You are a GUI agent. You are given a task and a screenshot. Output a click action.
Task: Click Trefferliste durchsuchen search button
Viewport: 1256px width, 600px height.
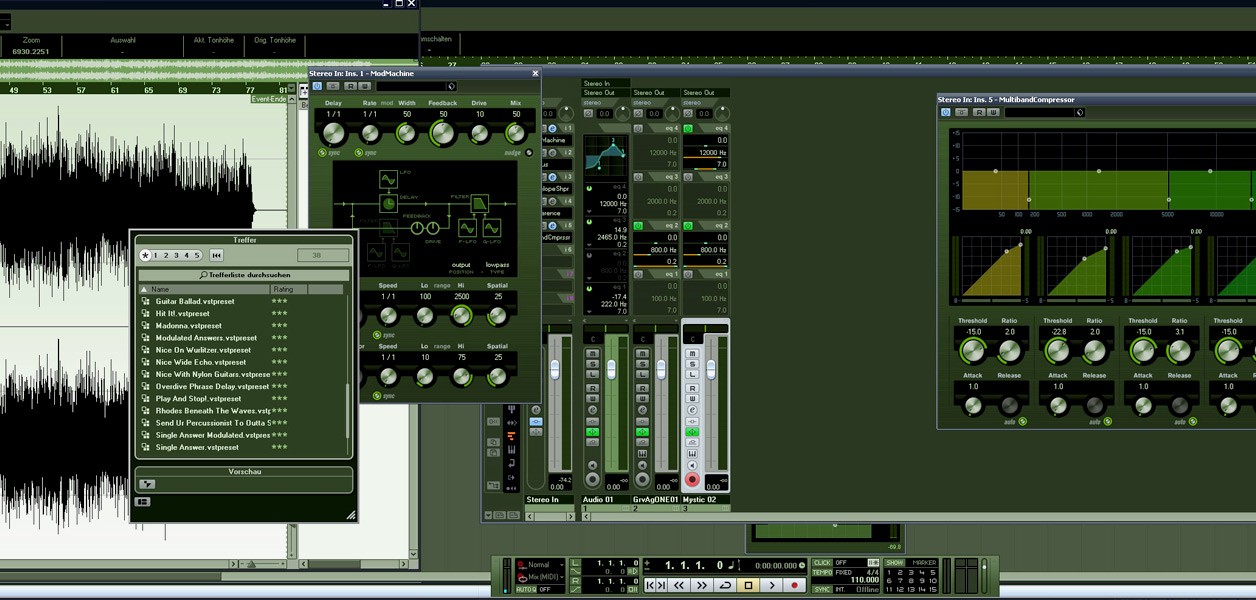tap(245, 275)
